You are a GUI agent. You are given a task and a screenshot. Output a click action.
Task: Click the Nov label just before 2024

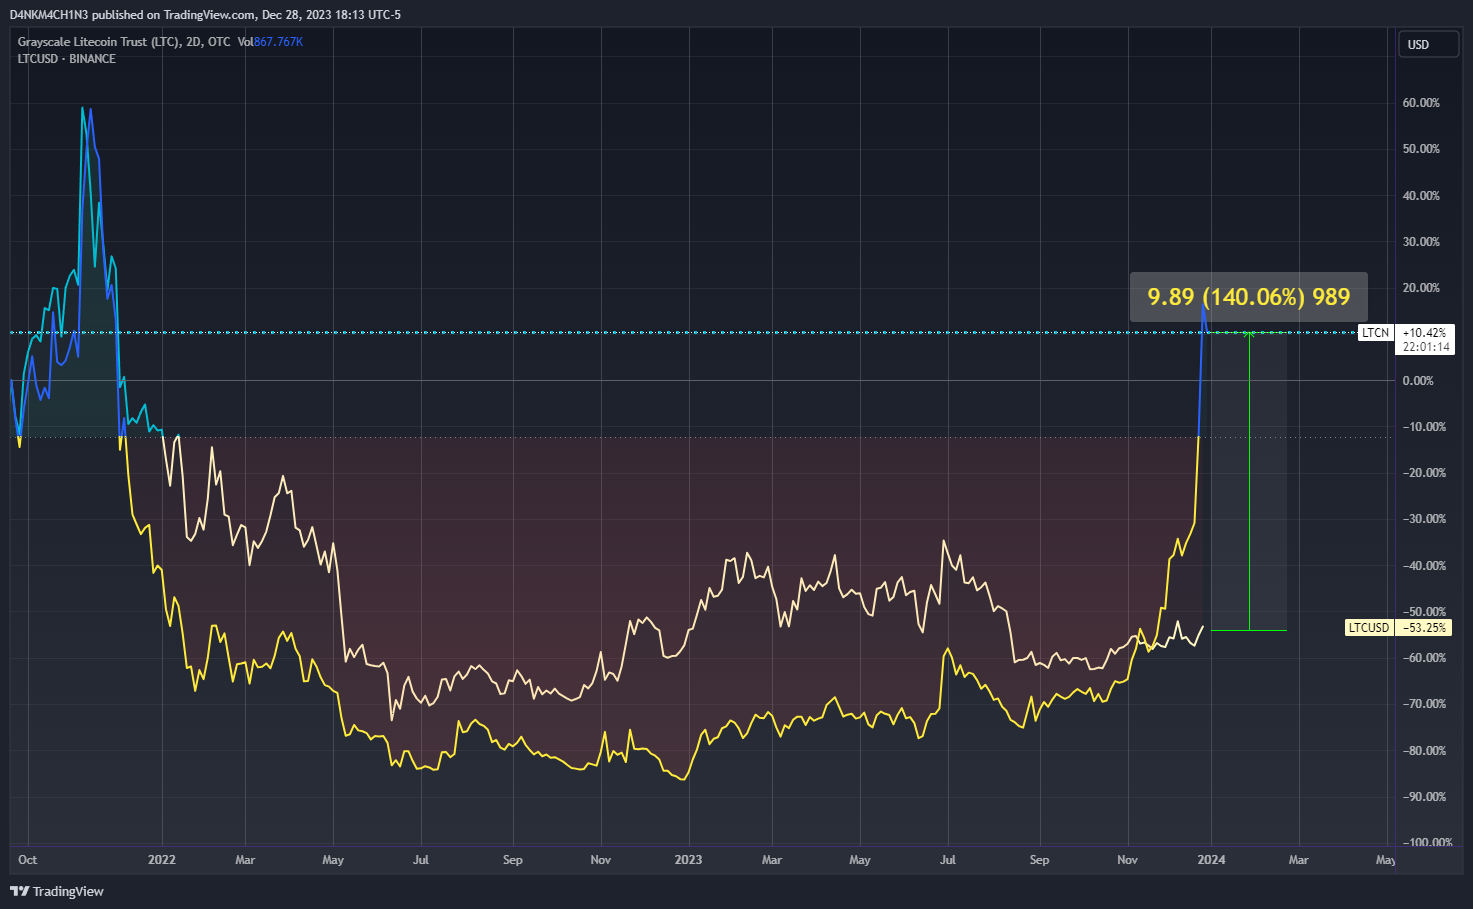click(x=1127, y=860)
